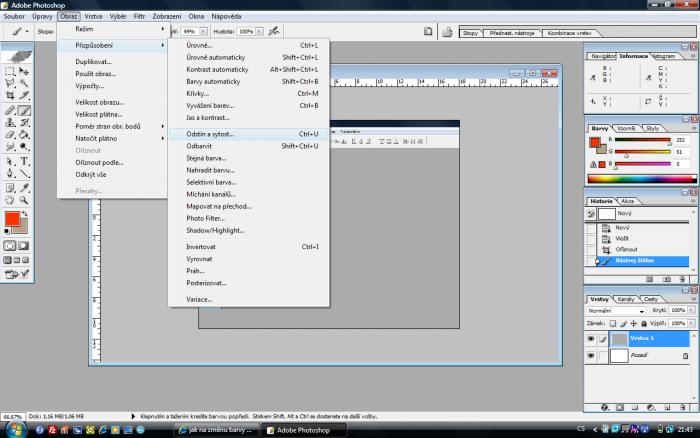The height and width of the screenshot is (438, 700).
Task: Choose Odstín a sytost from the menu
Action: click(x=210, y=133)
